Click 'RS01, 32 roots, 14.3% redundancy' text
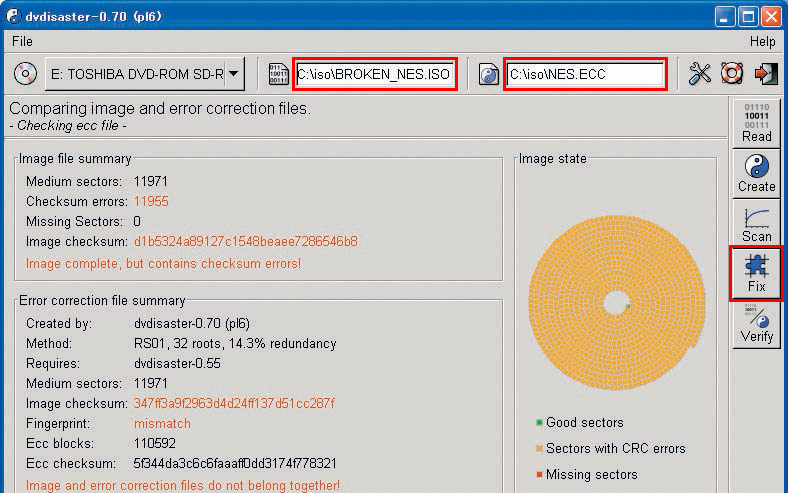The image size is (788, 493). 235,344
